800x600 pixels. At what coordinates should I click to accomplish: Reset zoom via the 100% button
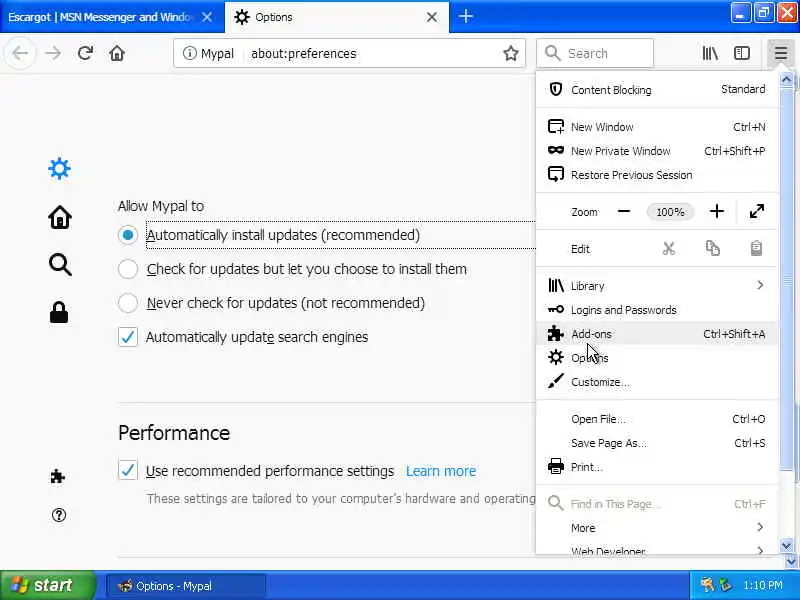[x=670, y=212]
